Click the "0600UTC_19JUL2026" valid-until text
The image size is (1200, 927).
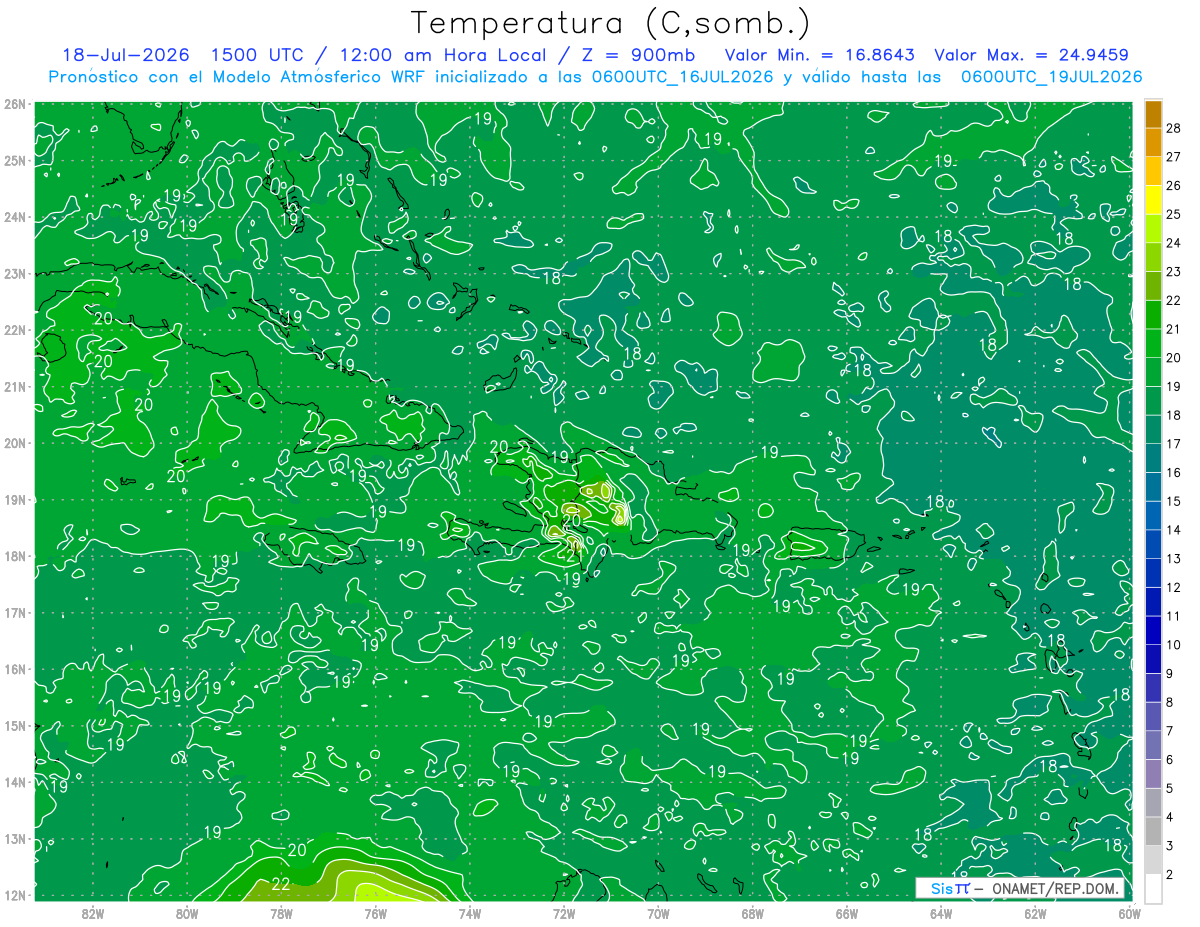click(x=1051, y=77)
